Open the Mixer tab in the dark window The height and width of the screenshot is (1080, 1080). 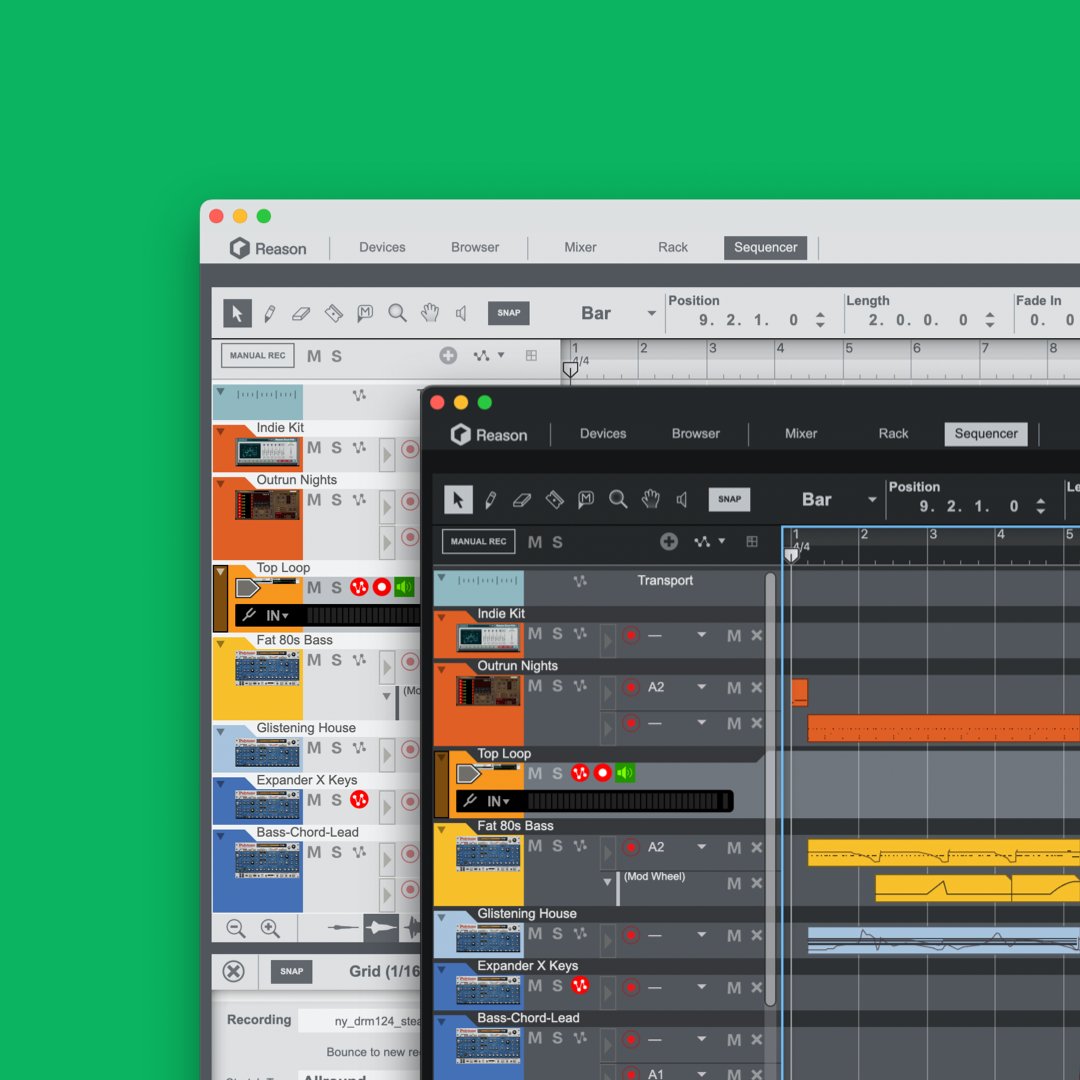801,434
